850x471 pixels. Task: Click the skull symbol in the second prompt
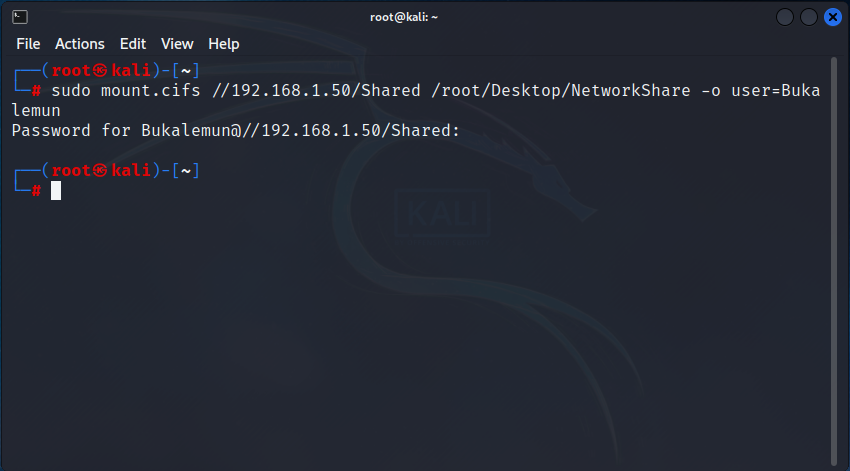click(100, 171)
